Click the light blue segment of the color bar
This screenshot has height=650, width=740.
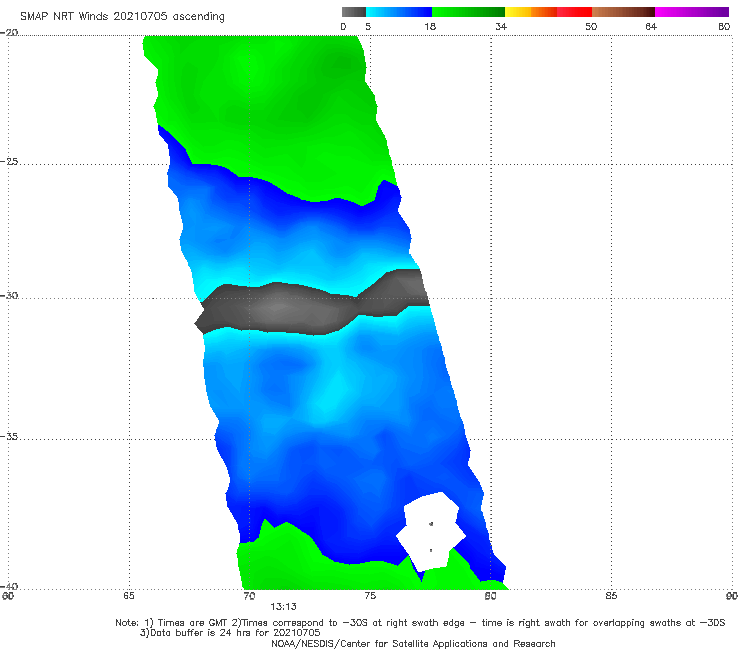(x=399, y=12)
